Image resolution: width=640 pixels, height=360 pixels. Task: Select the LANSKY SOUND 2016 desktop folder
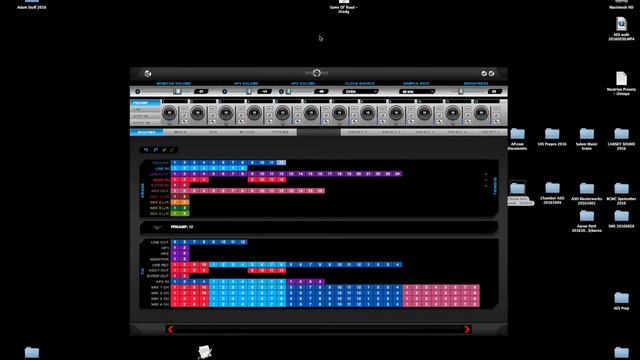621,139
